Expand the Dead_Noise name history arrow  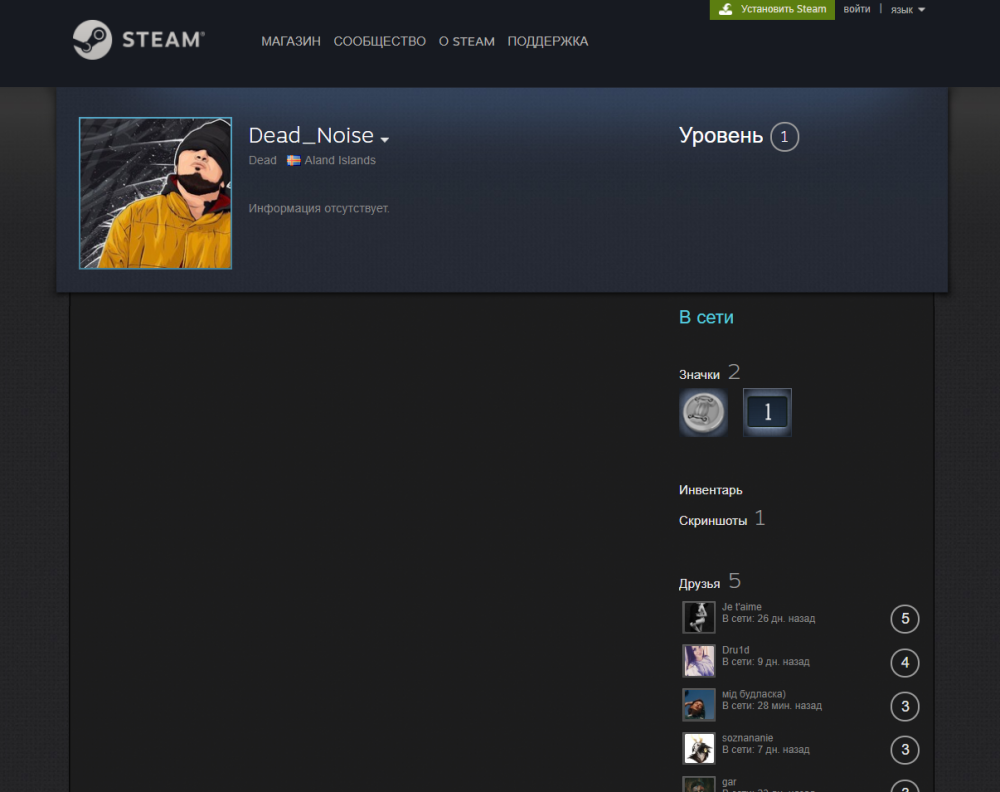point(385,139)
